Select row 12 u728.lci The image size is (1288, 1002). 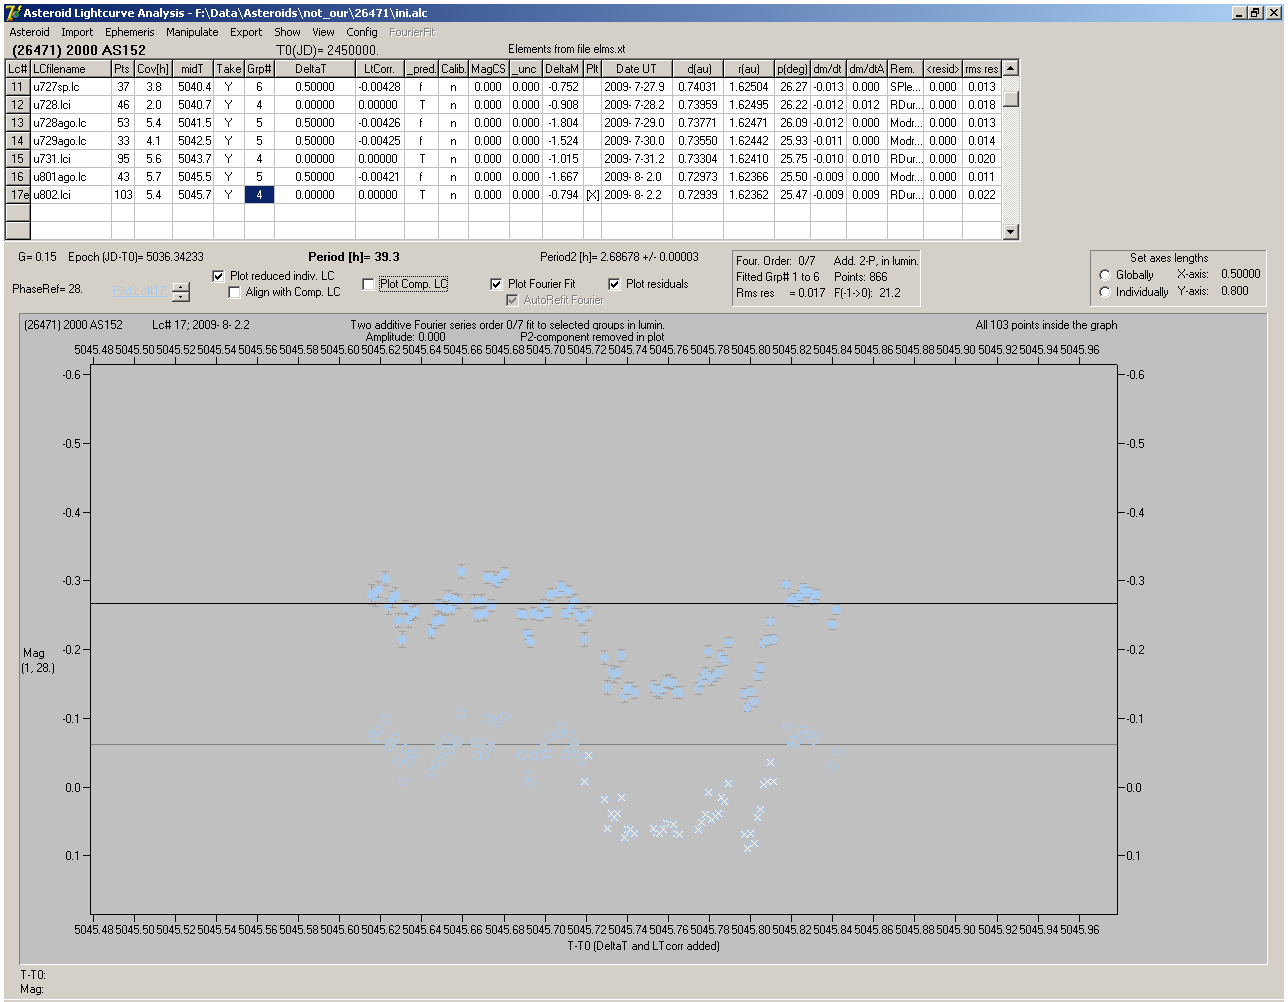pos(502,105)
